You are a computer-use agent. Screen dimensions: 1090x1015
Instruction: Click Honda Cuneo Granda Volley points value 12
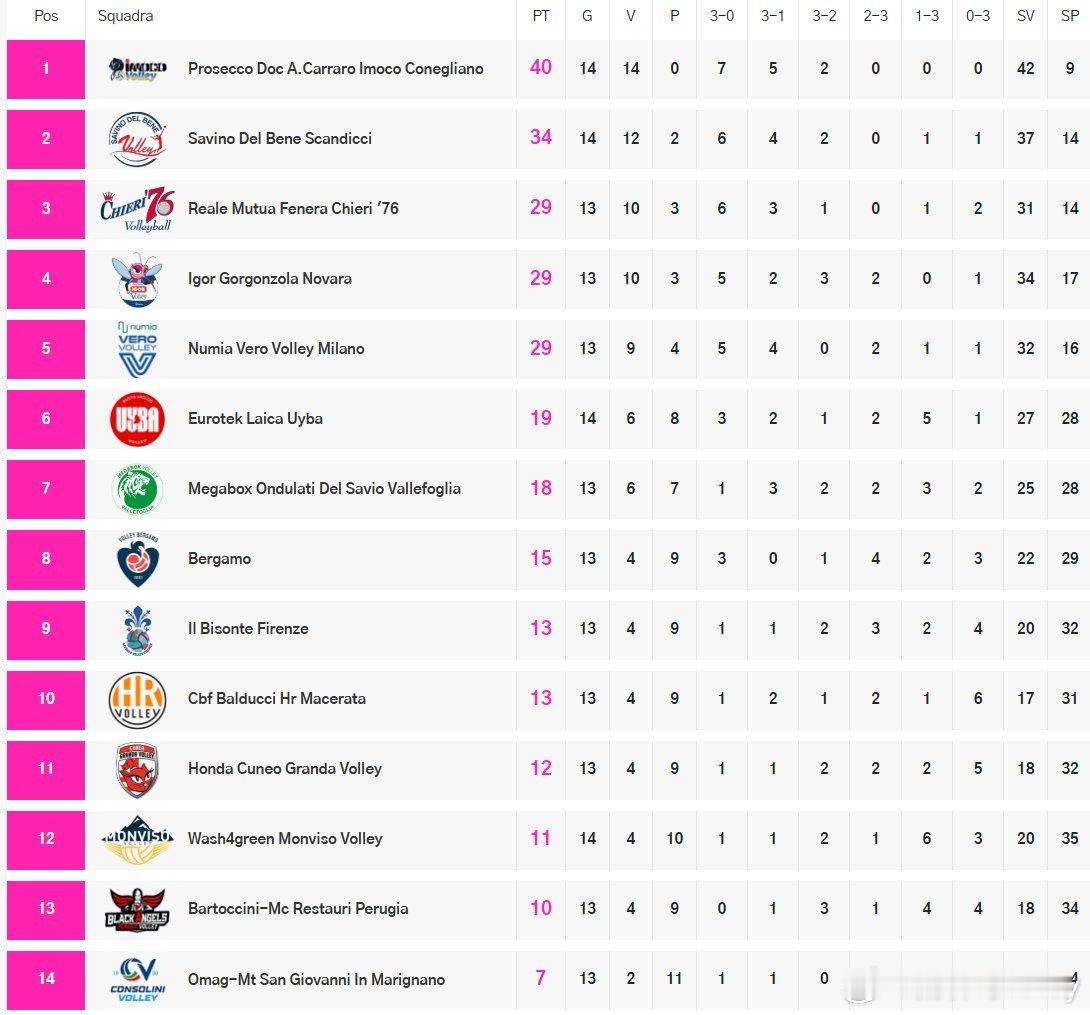point(541,769)
